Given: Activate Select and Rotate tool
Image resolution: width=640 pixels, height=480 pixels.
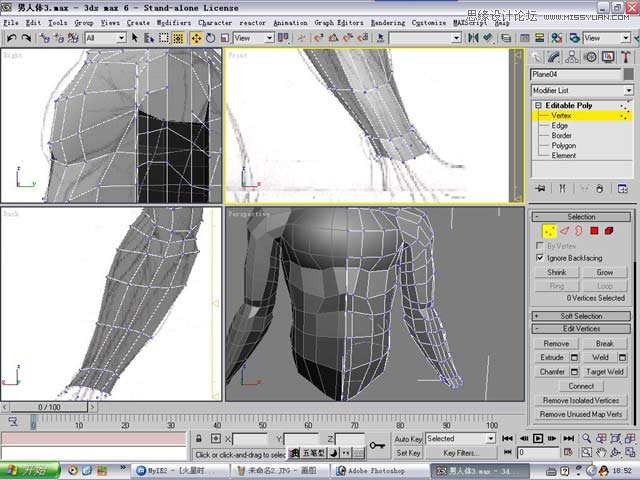Looking at the screenshot, I should click(211, 38).
